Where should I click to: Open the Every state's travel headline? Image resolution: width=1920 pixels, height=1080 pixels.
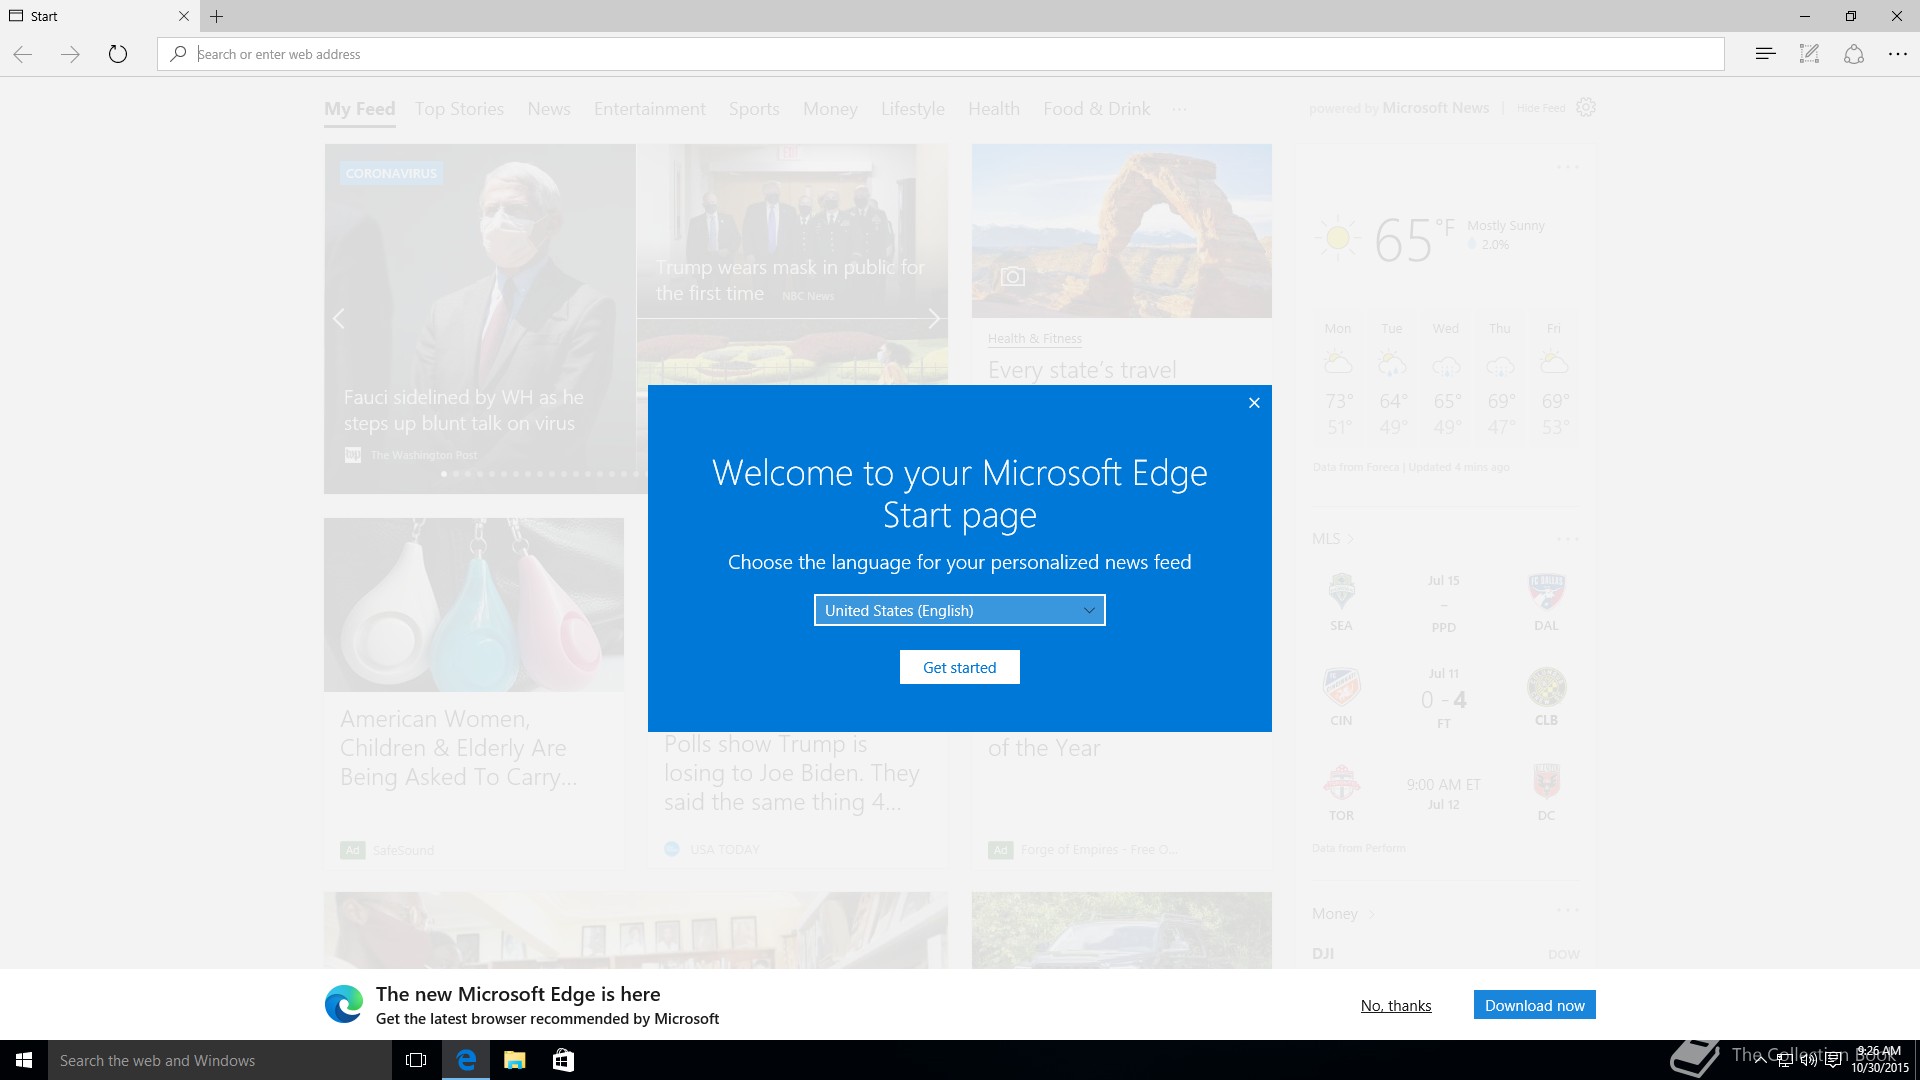(1082, 370)
